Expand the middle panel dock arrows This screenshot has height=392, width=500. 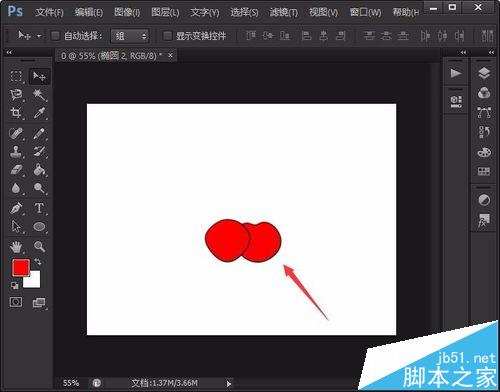(463, 52)
